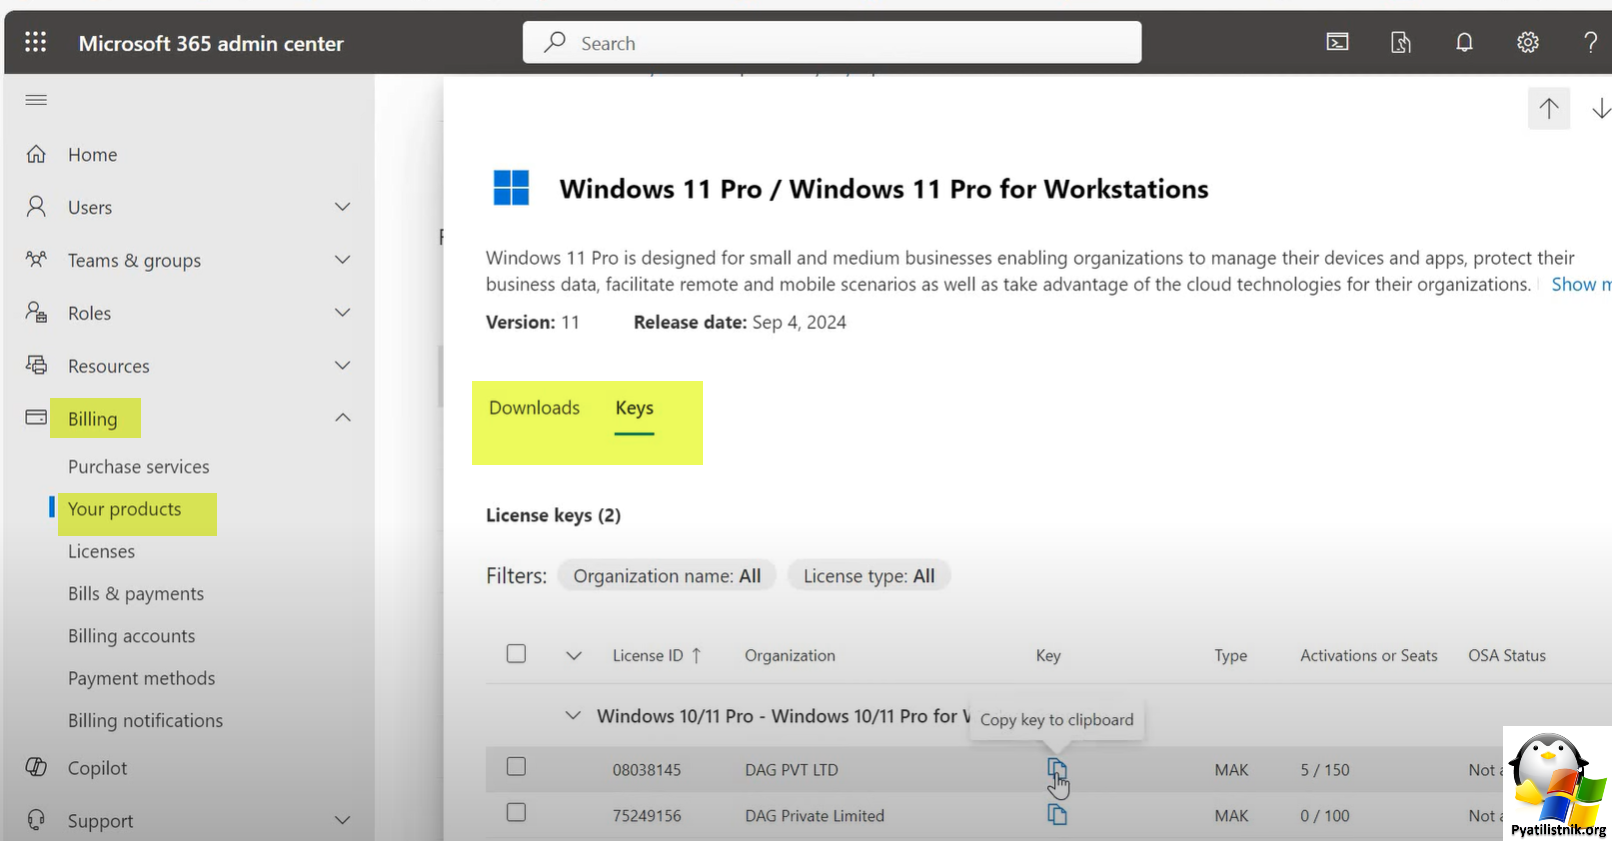Open the Settings gear

[1527, 42]
